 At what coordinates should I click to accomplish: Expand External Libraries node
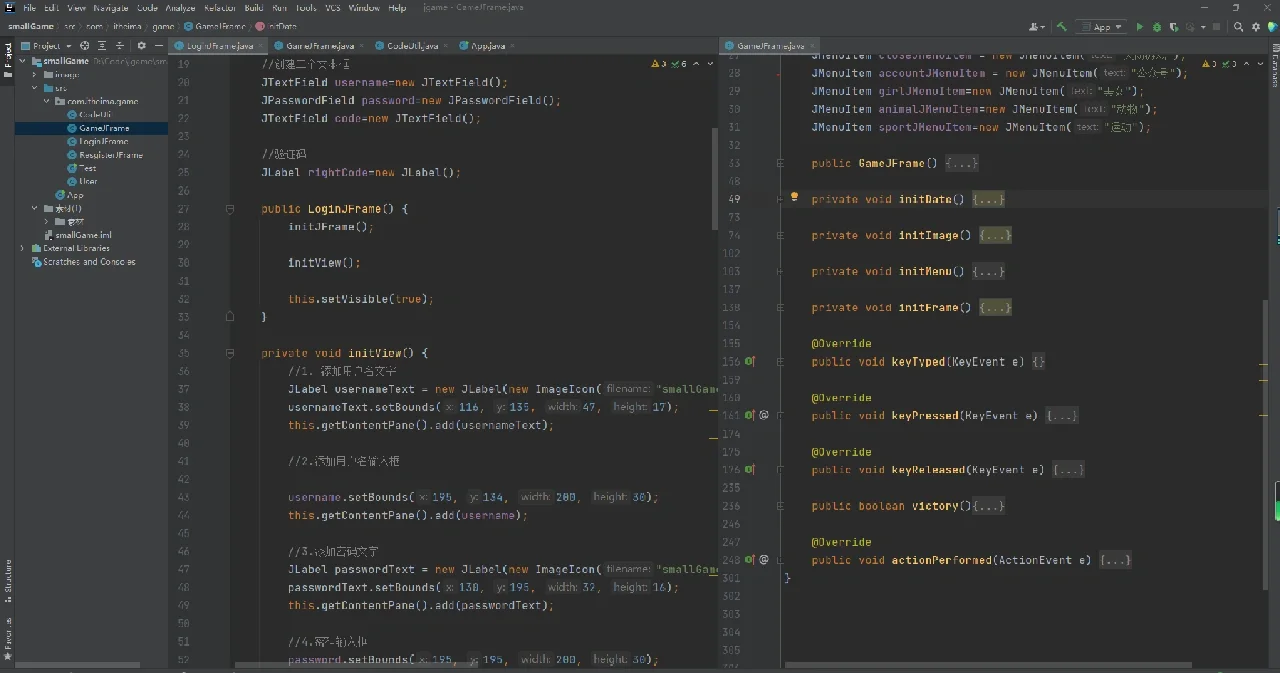click(x=23, y=248)
